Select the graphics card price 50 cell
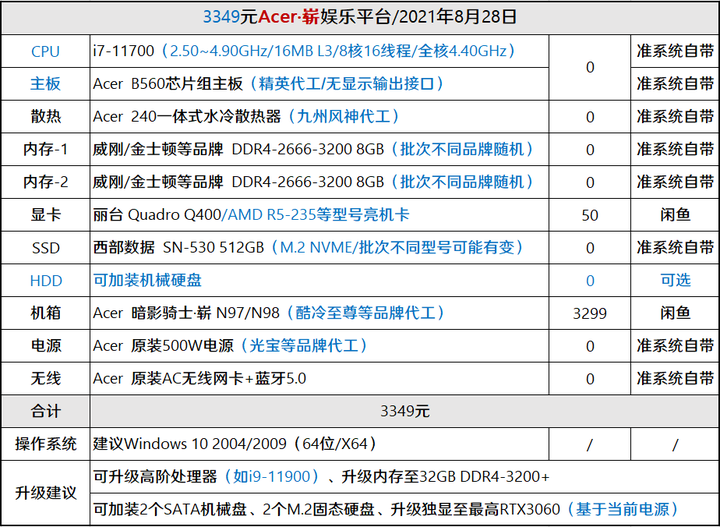Viewport: 720px width, 527px height. click(590, 215)
